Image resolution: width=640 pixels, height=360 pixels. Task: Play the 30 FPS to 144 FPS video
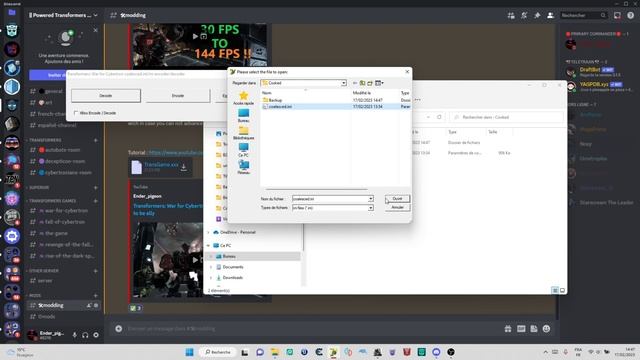(195, 36)
